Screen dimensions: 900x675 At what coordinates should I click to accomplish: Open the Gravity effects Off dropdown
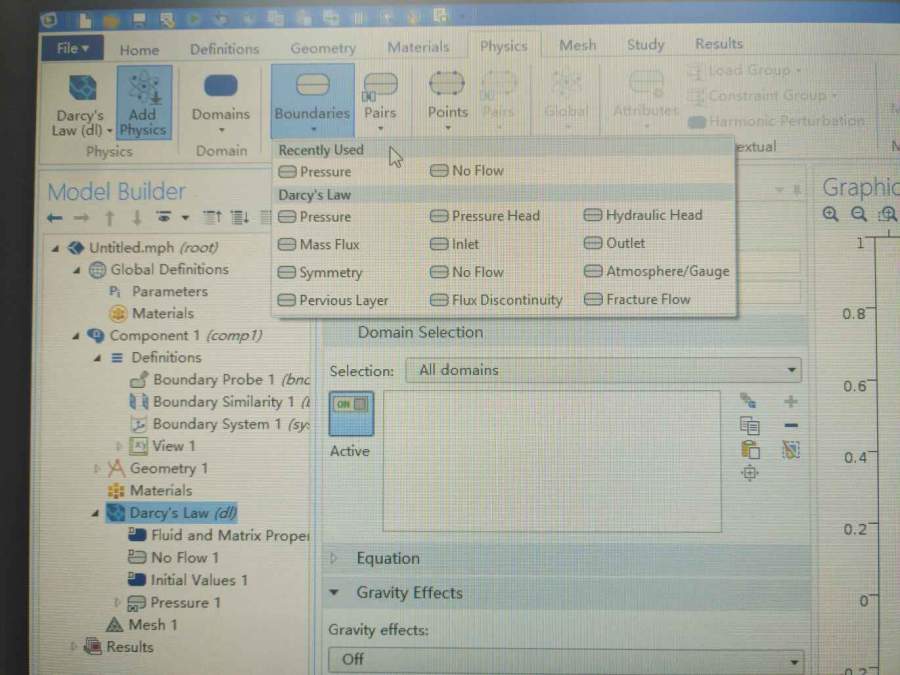(565, 660)
